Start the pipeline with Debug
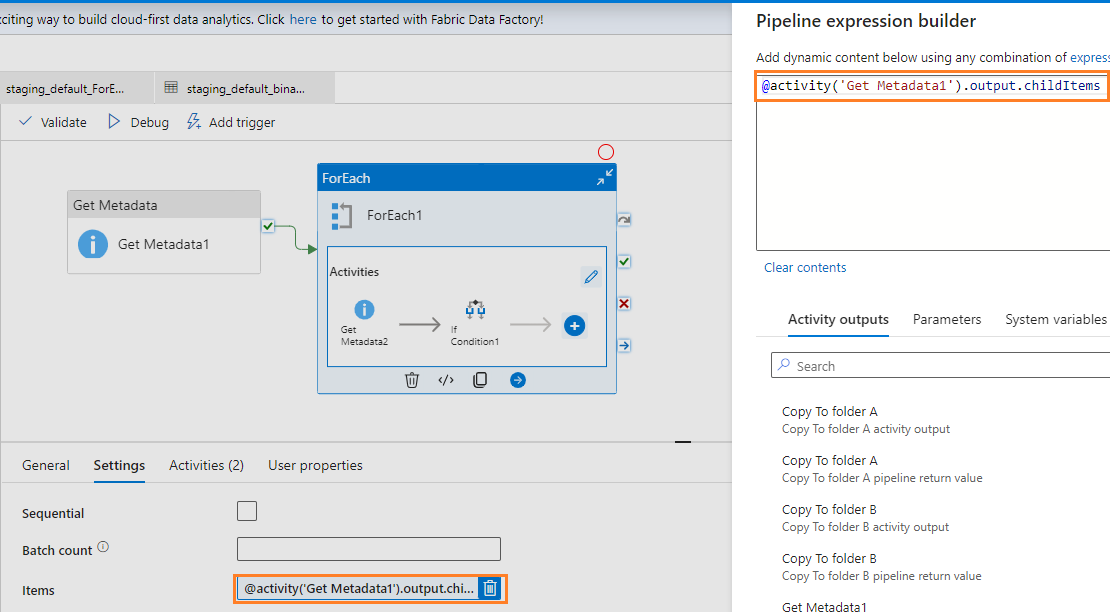Viewport: 1110px width, 612px height. pyautogui.click(x=138, y=122)
